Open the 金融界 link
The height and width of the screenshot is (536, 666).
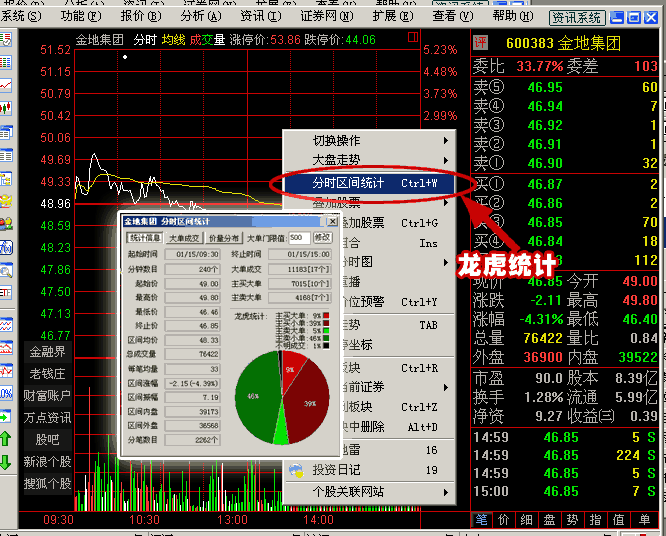[x=48, y=352]
